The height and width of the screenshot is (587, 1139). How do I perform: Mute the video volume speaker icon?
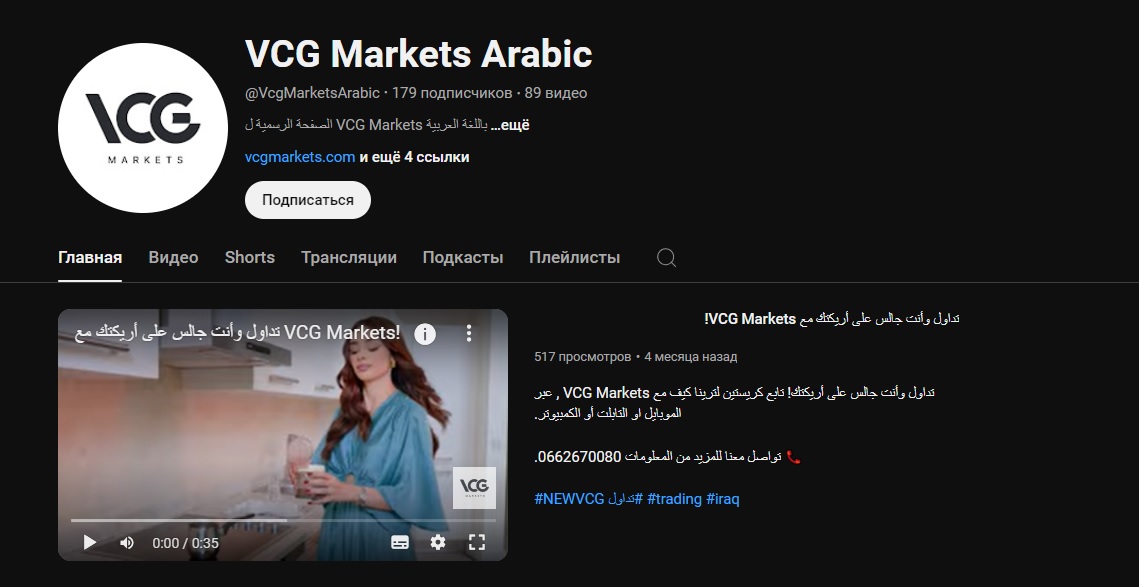[127, 543]
